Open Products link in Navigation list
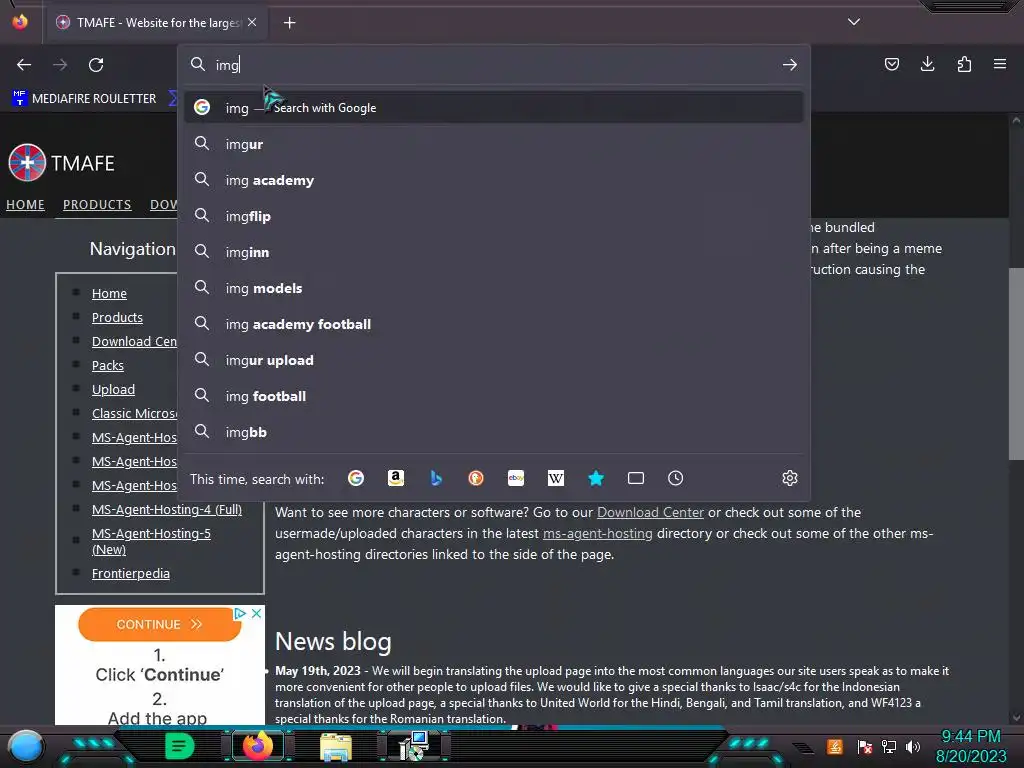Screen dimensions: 1024x768 pos(117,317)
